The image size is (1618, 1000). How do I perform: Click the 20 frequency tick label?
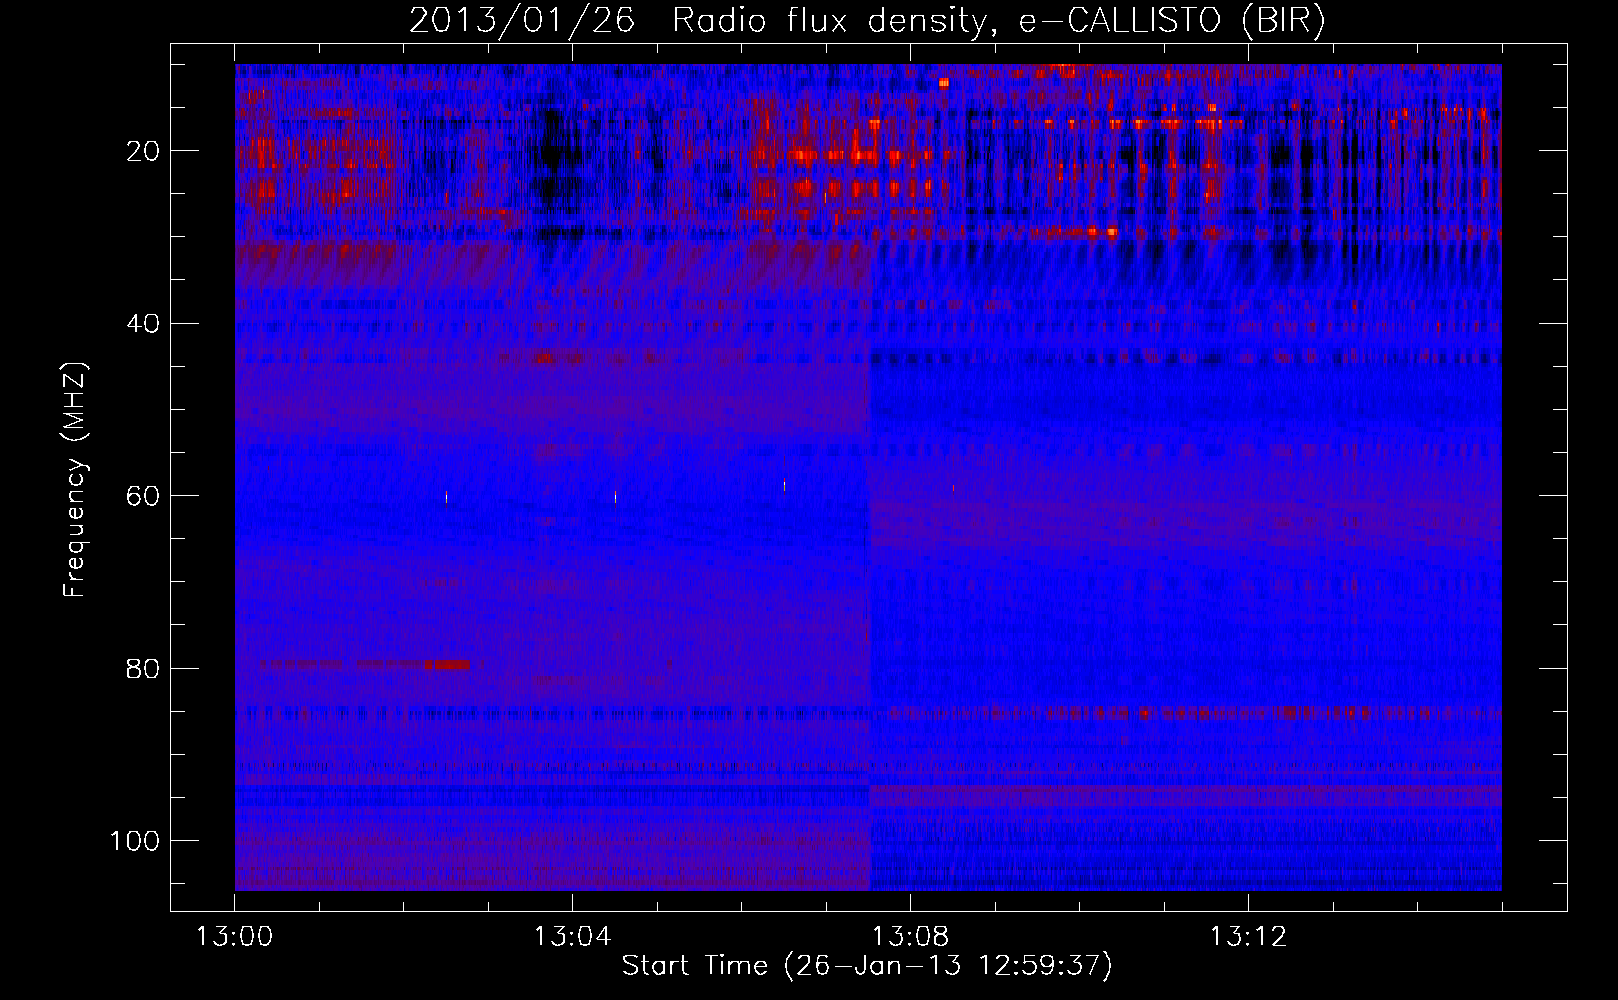click(143, 151)
